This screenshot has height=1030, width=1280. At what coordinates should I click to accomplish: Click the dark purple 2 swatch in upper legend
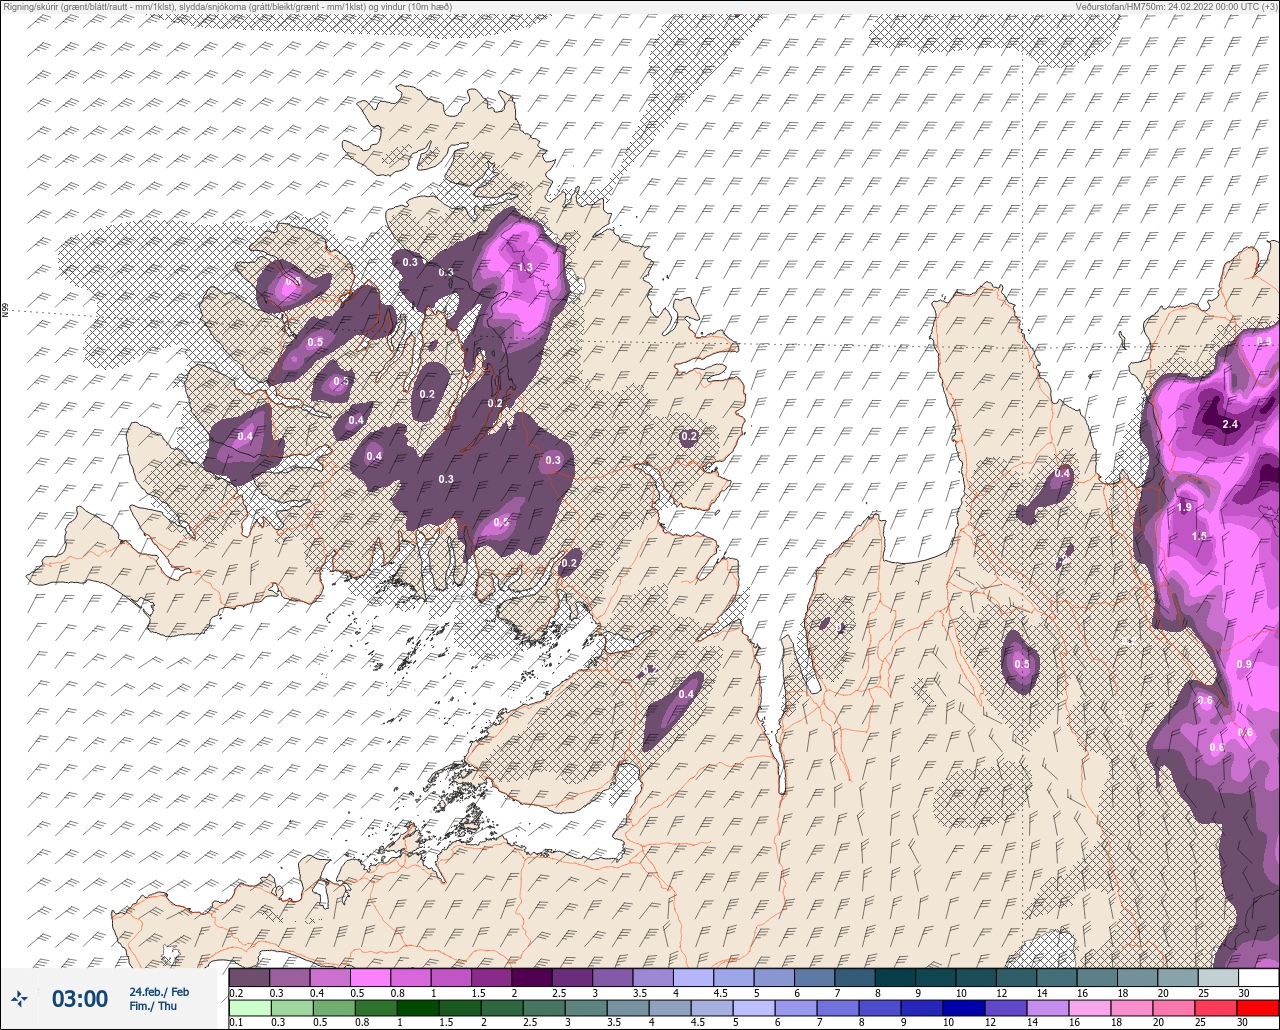click(531, 977)
